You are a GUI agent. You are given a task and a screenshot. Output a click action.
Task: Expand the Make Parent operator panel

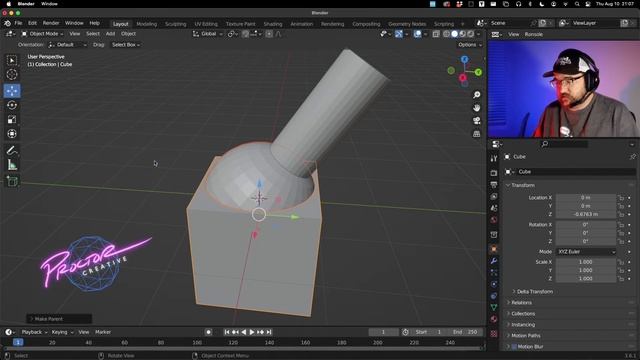pyautogui.click(x=59, y=319)
